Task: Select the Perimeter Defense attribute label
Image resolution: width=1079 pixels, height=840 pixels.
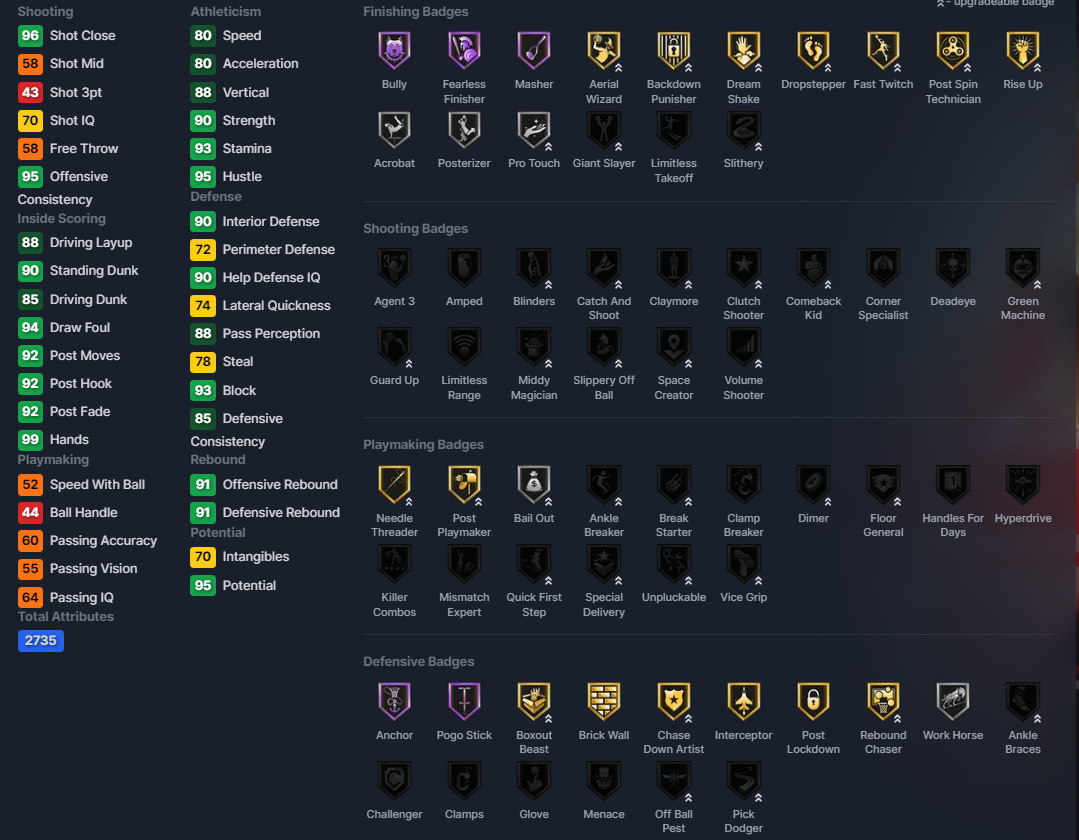Action: click(279, 250)
